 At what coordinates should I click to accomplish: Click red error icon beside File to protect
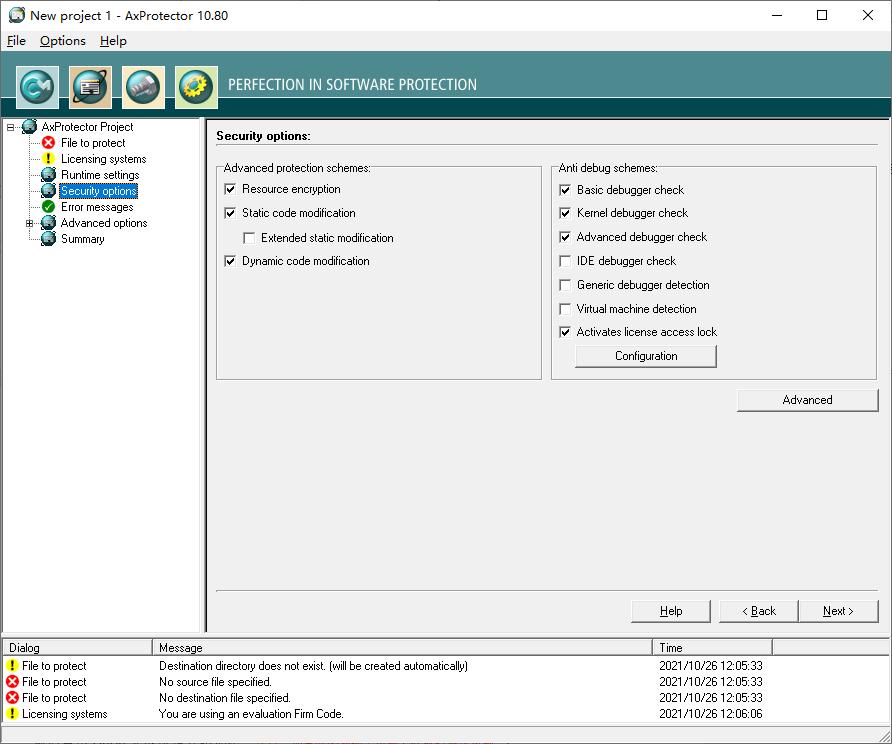48,143
